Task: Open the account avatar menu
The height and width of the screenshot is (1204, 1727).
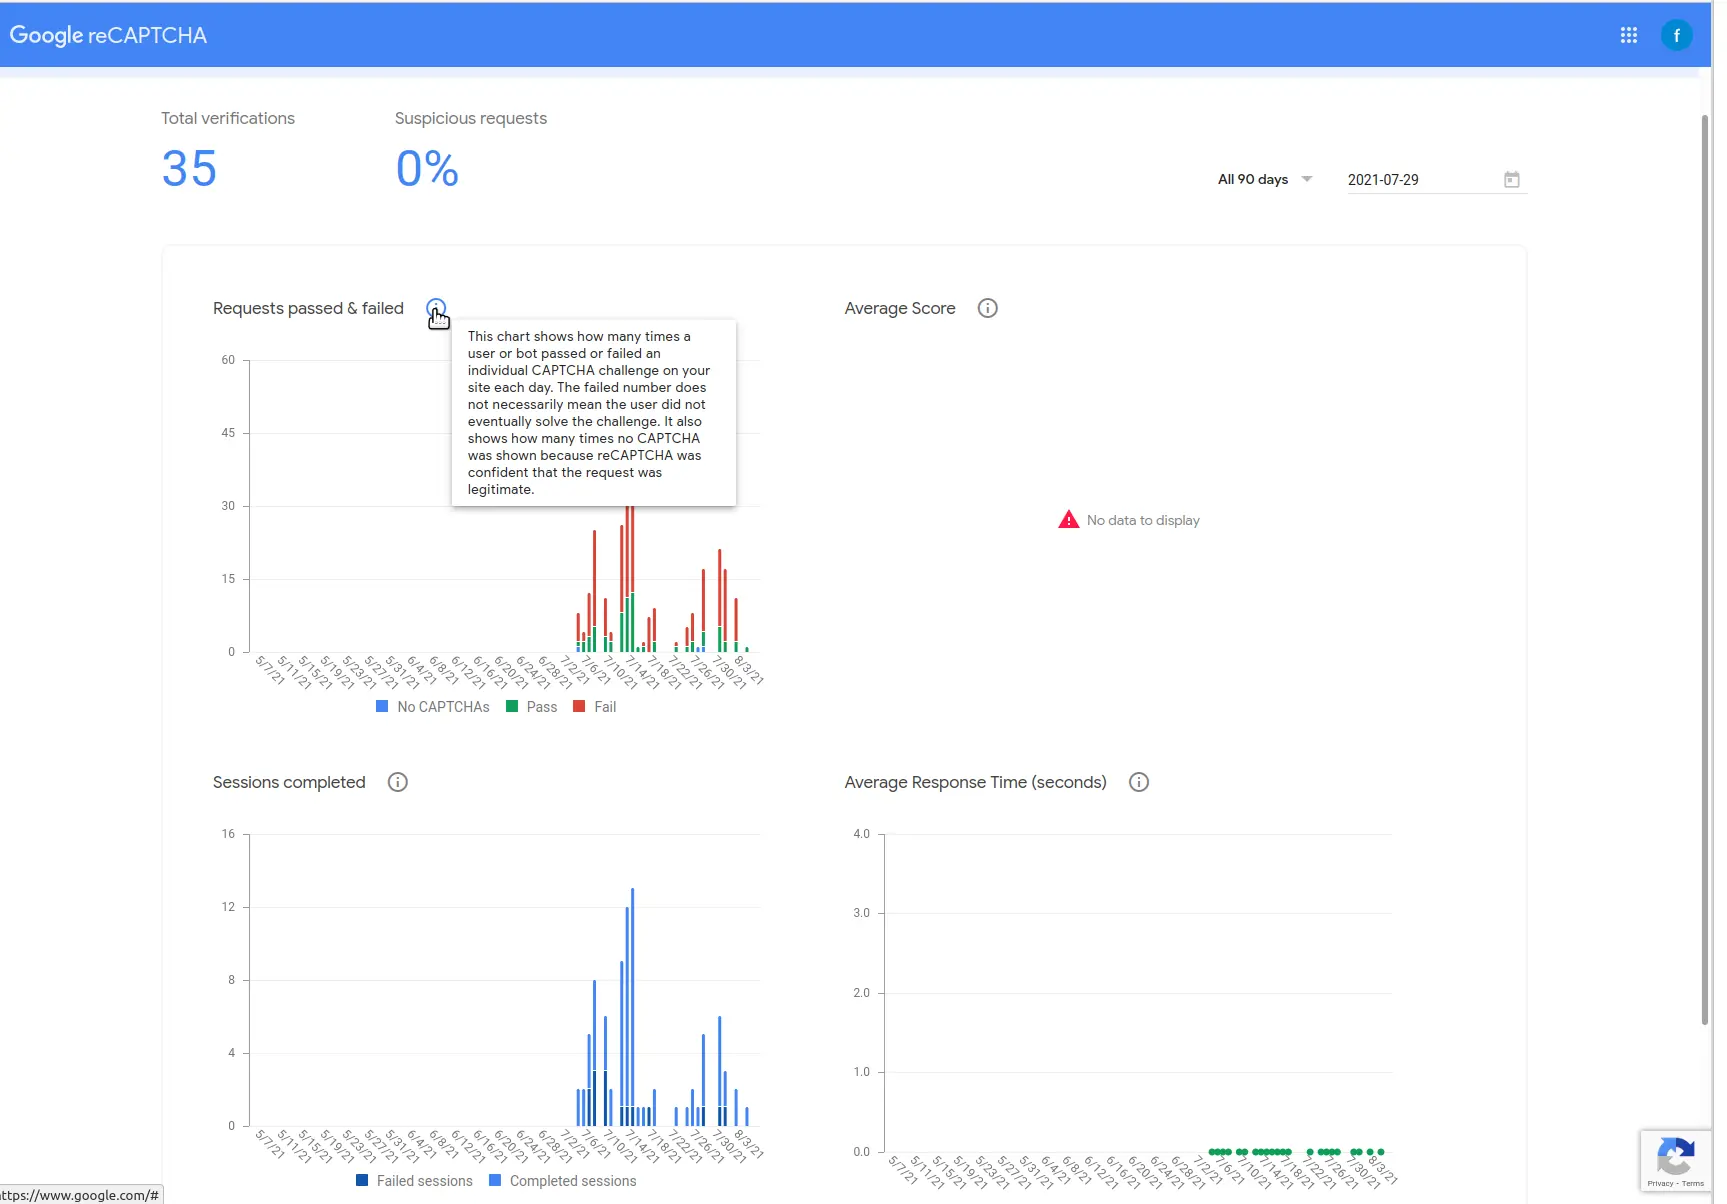Action: (1676, 35)
